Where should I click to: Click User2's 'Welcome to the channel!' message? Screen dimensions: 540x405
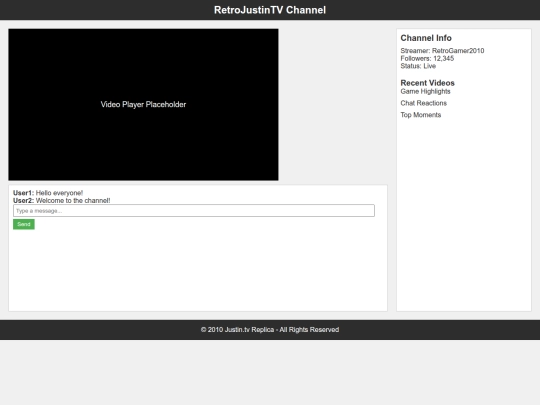coord(62,200)
